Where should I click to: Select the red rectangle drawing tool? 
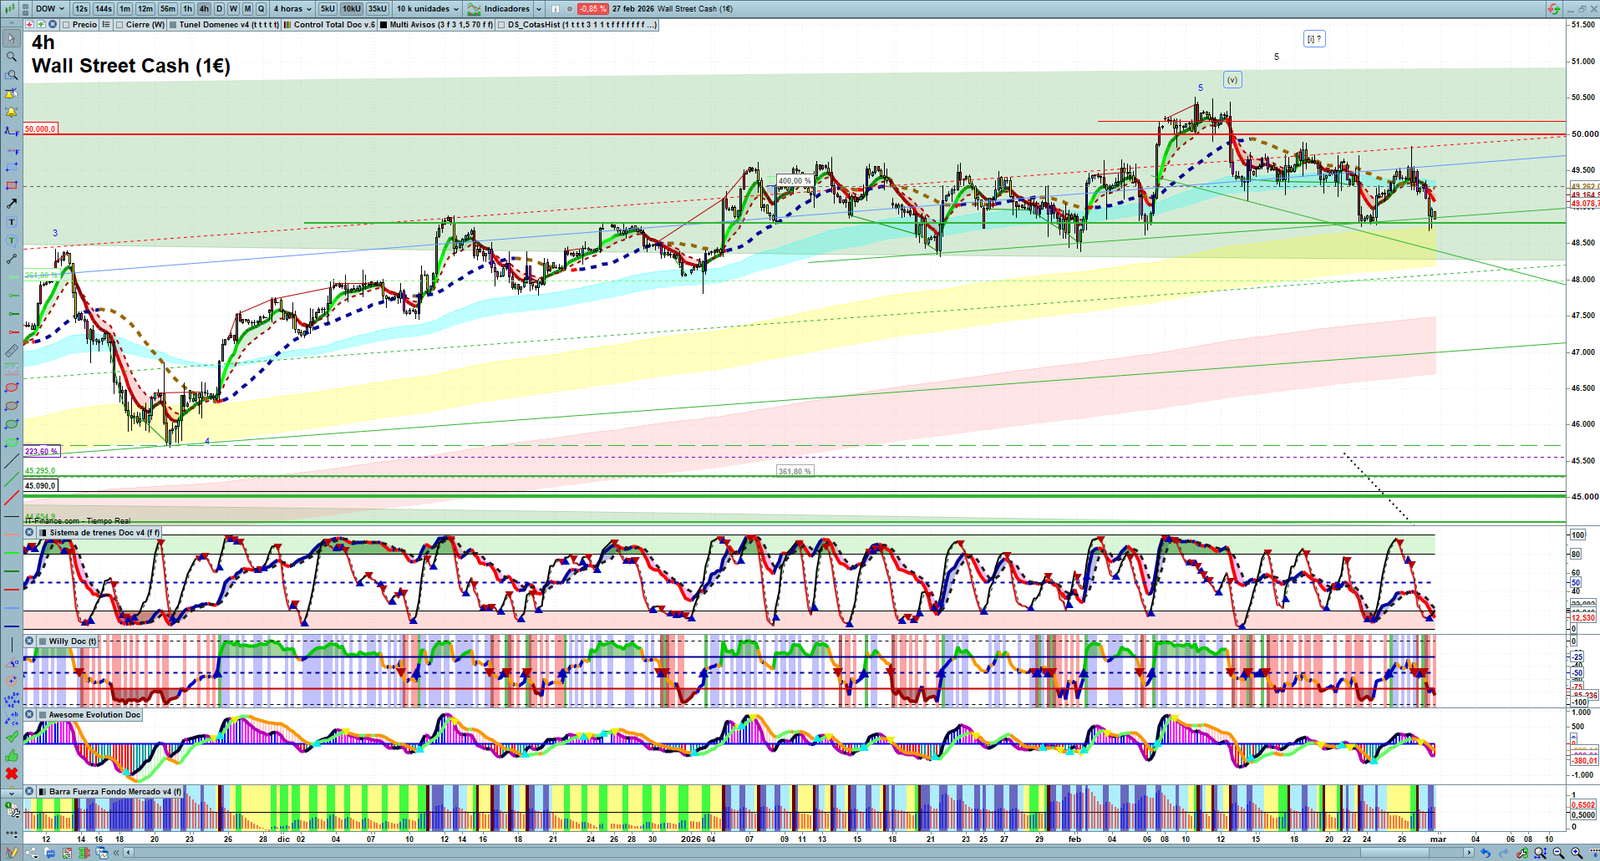pos(11,186)
